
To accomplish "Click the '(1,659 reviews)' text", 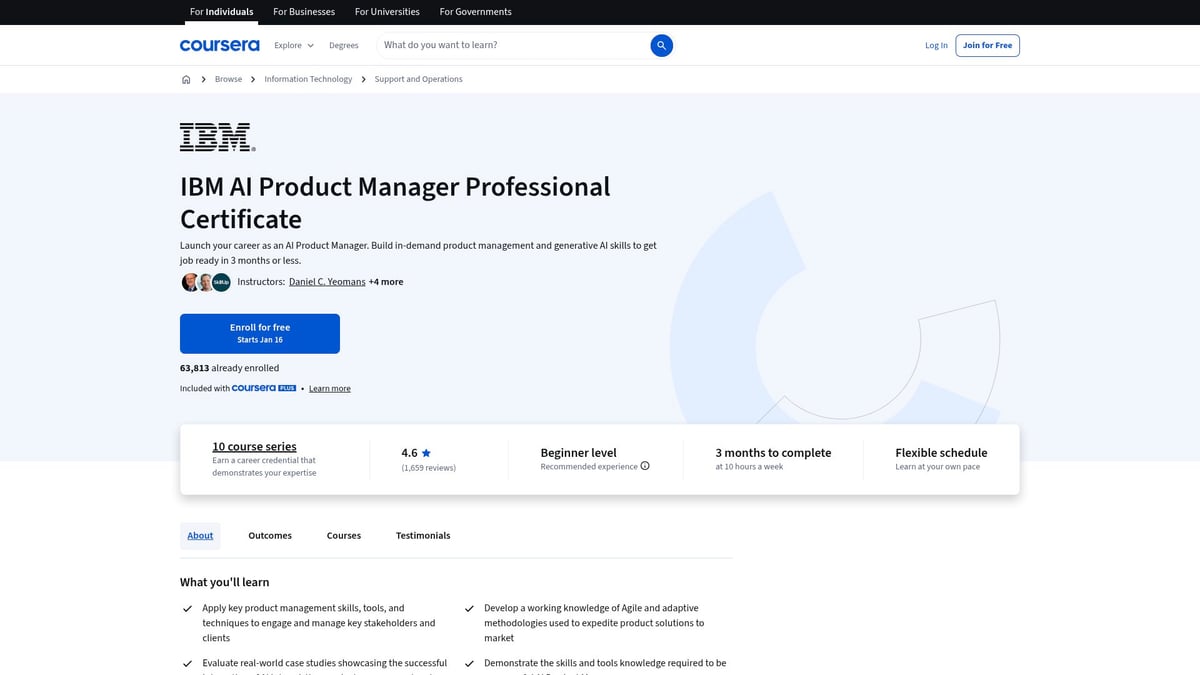I will [x=429, y=467].
